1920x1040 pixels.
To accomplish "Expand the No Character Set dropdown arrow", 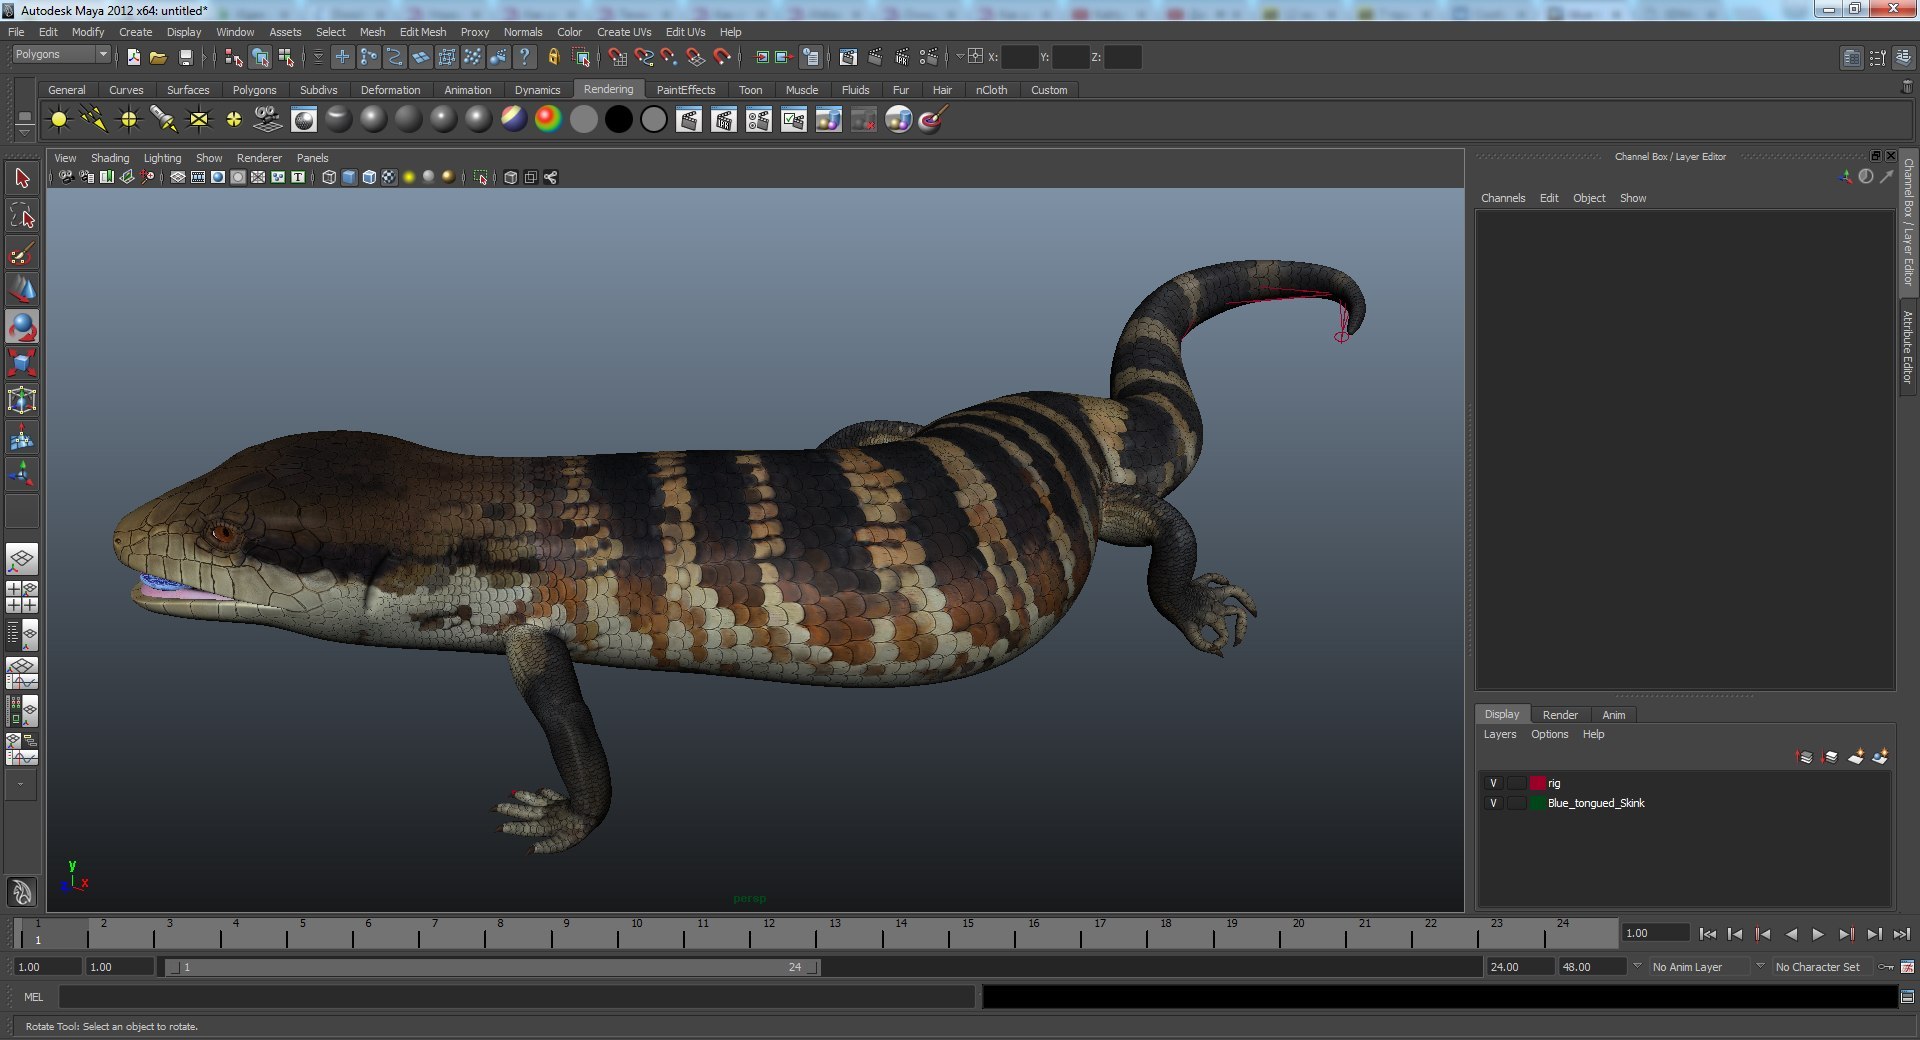I will click(1760, 966).
